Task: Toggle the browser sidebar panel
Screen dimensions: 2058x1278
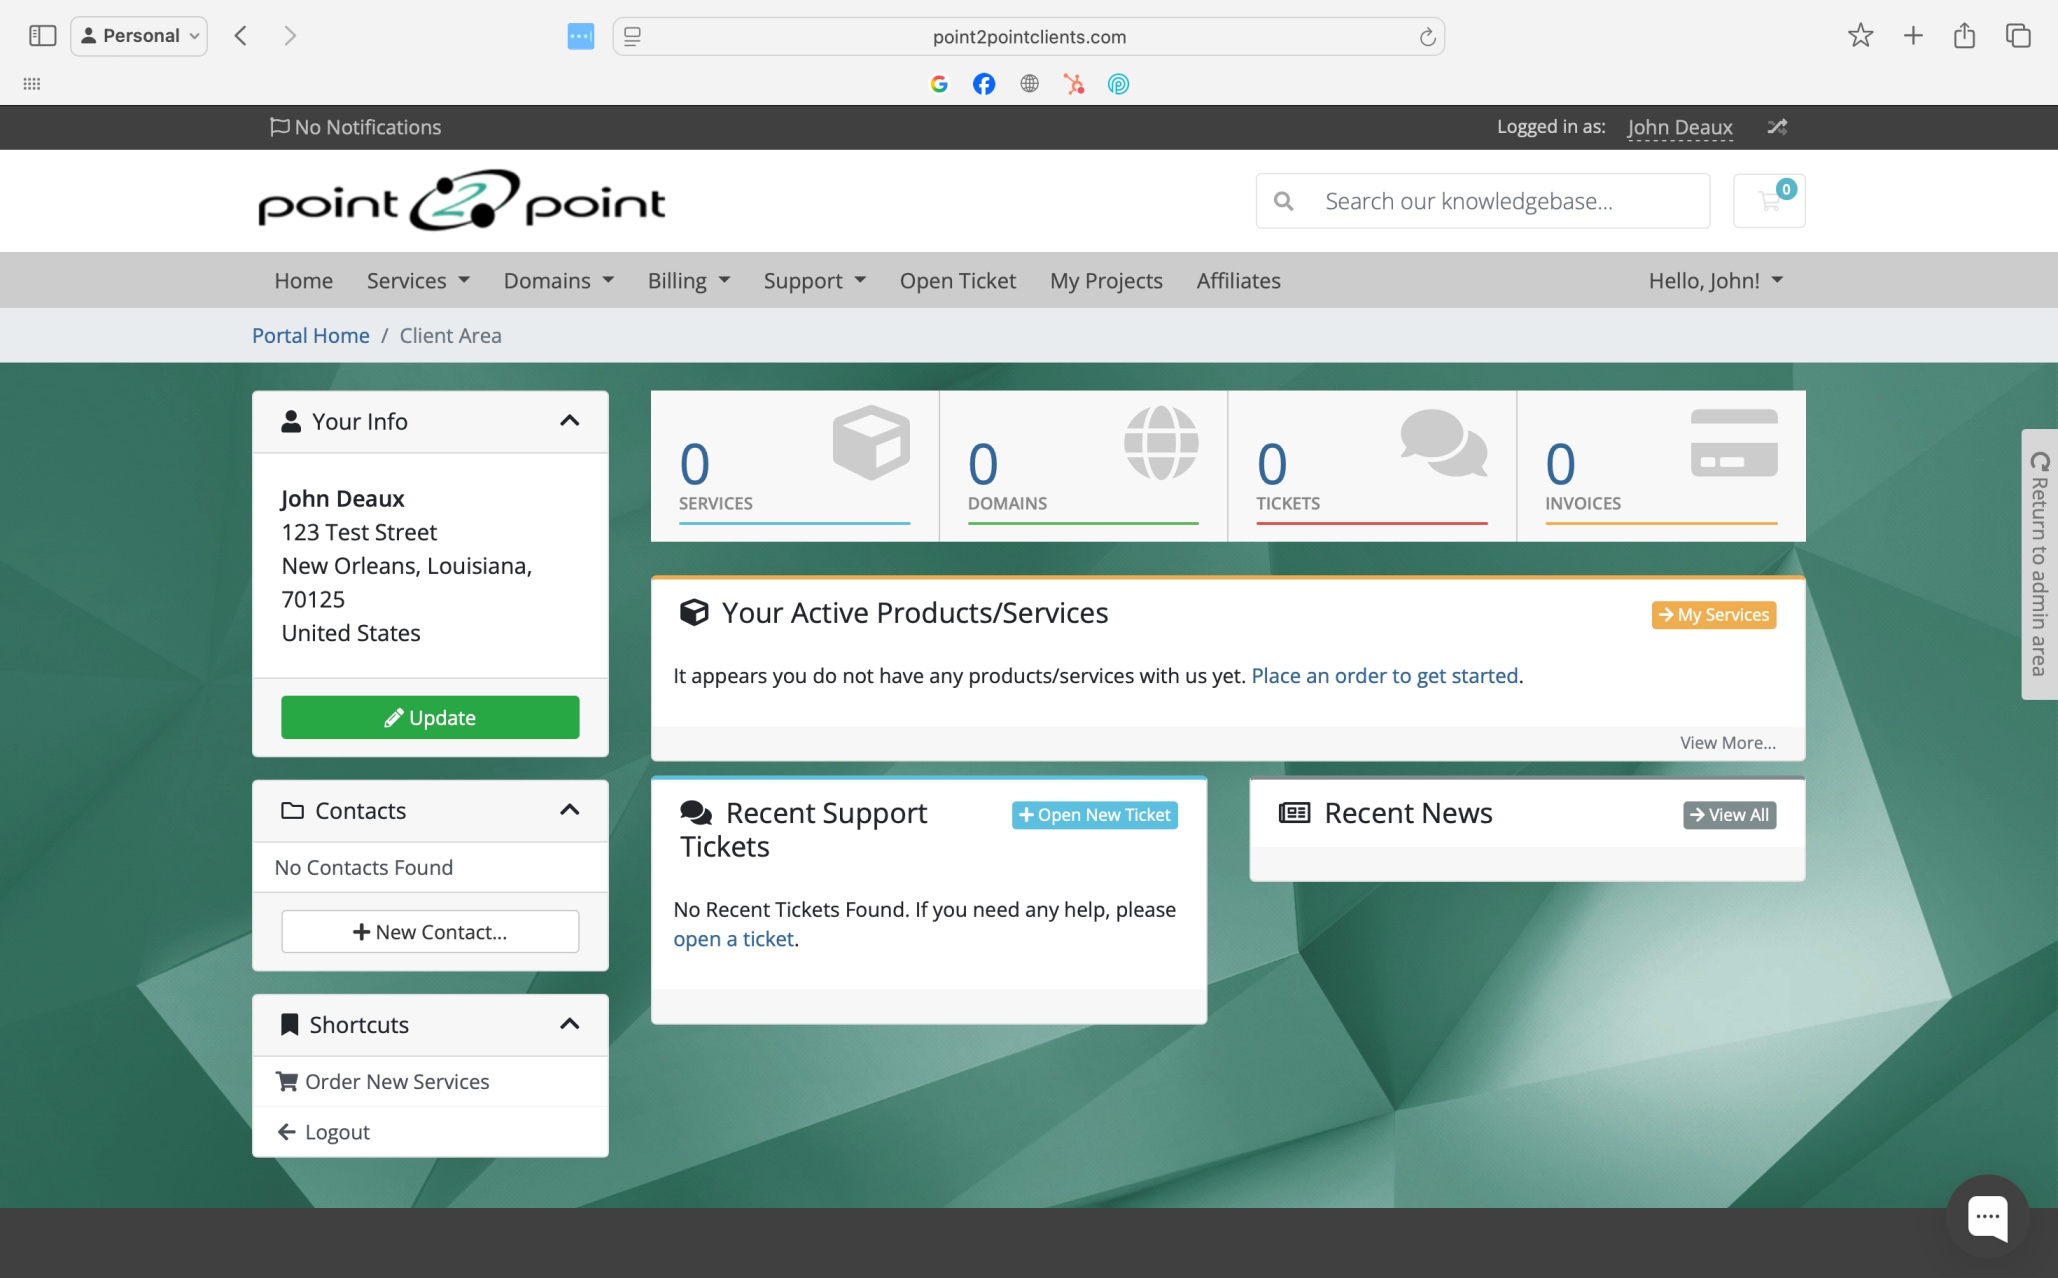Action: pos(42,36)
